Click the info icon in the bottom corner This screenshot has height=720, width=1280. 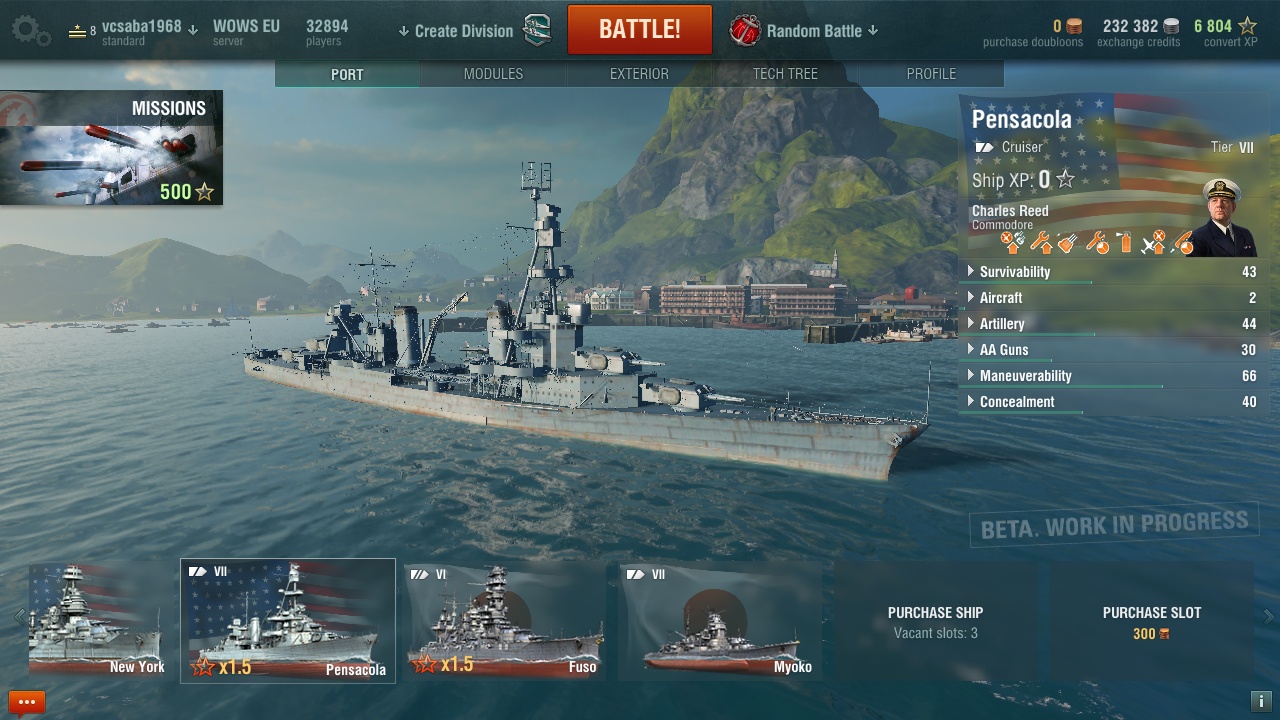(x=1261, y=701)
